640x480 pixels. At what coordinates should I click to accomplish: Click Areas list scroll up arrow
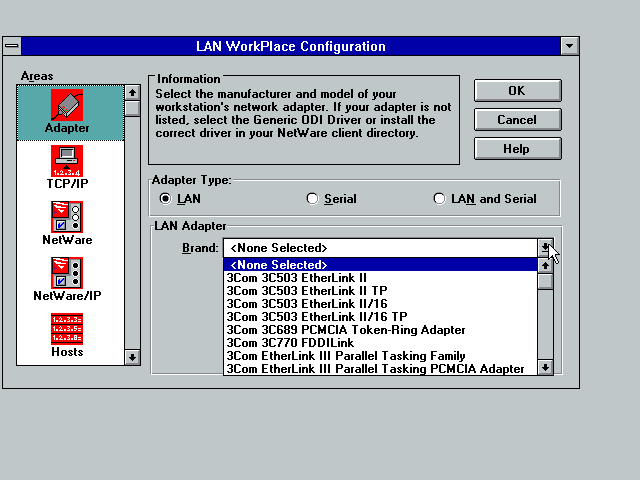click(x=132, y=93)
